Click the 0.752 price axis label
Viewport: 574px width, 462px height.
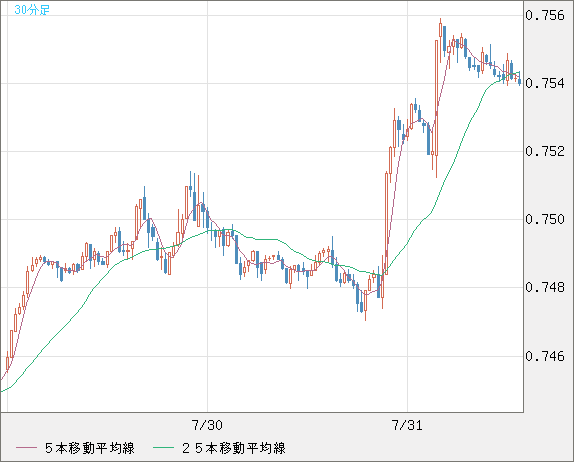[x=545, y=151]
